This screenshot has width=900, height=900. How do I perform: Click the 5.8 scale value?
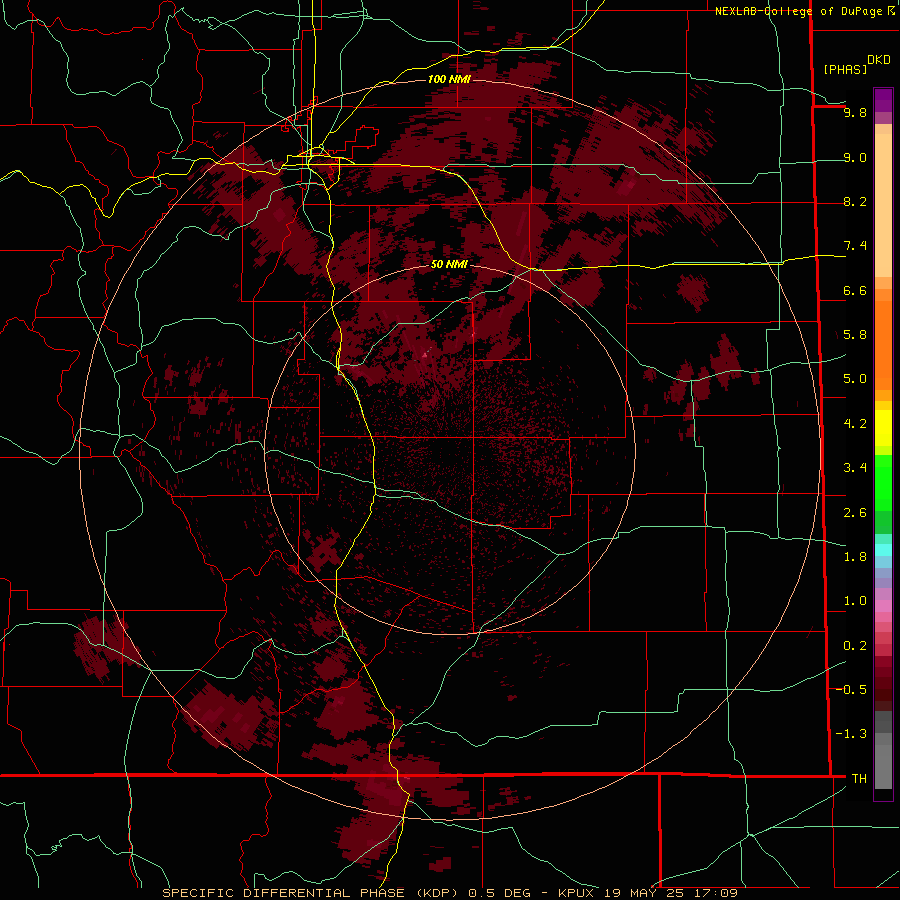point(855,334)
